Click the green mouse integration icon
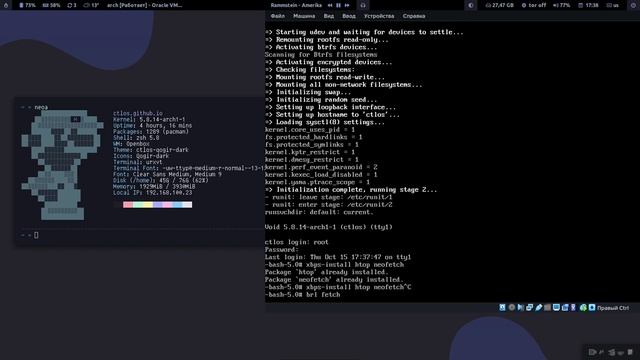 point(583,308)
